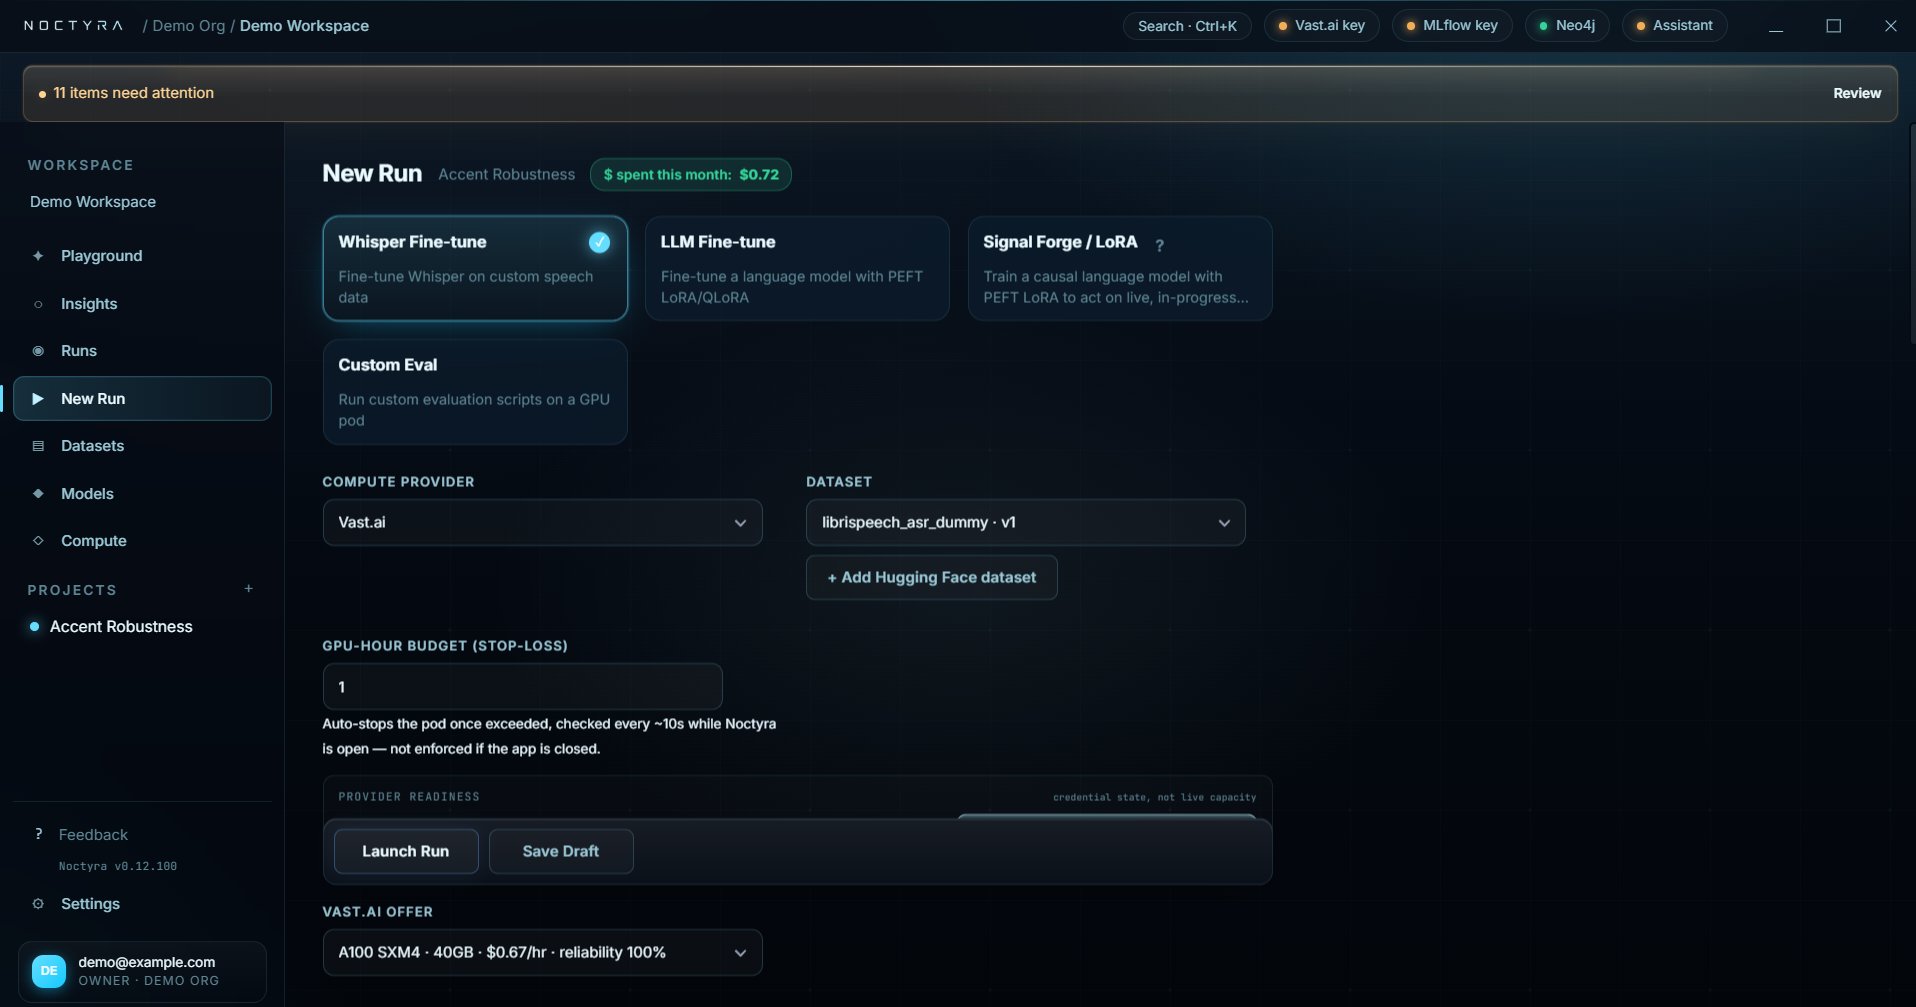Click the spent this month badge
1916x1007 pixels.
[691, 175]
